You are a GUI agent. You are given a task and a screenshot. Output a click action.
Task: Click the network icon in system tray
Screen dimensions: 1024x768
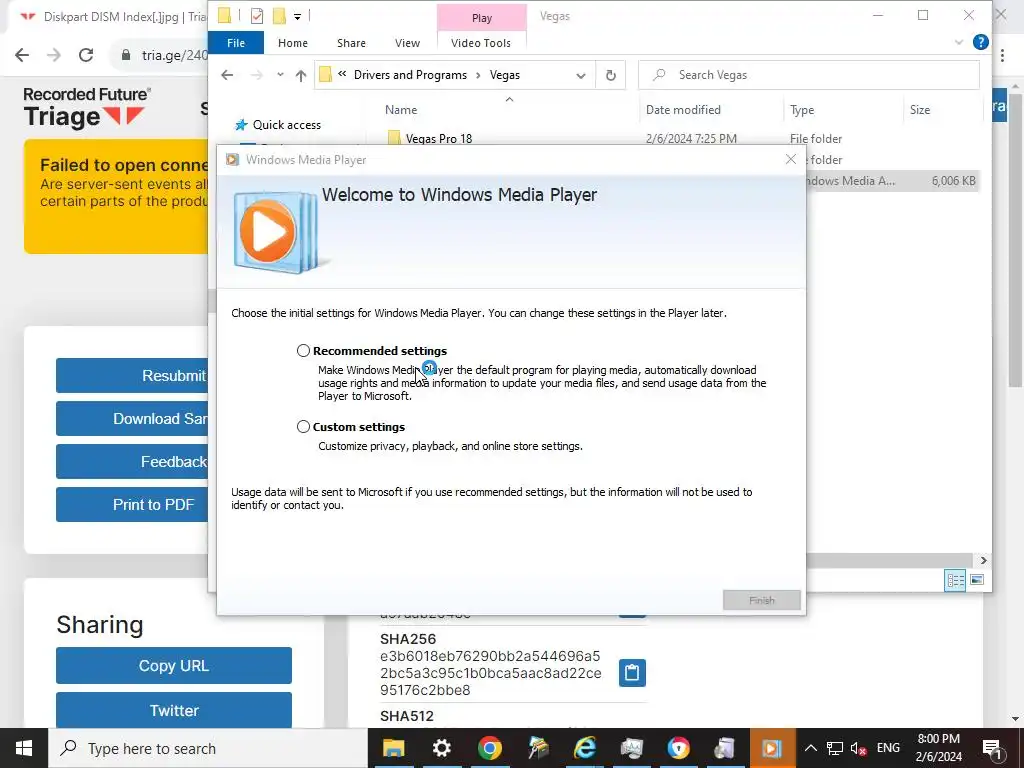pyautogui.click(x=835, y=748)
